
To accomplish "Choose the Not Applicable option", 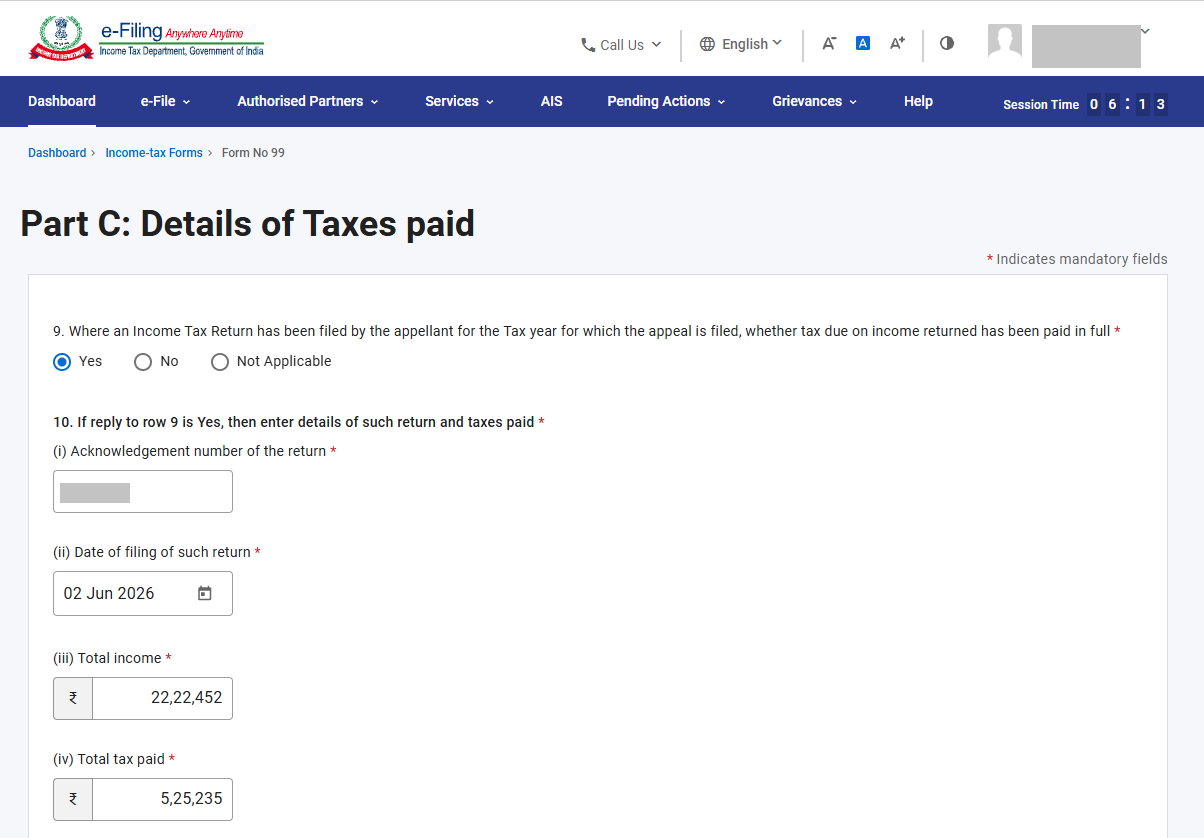I will [x=271, y=362].
